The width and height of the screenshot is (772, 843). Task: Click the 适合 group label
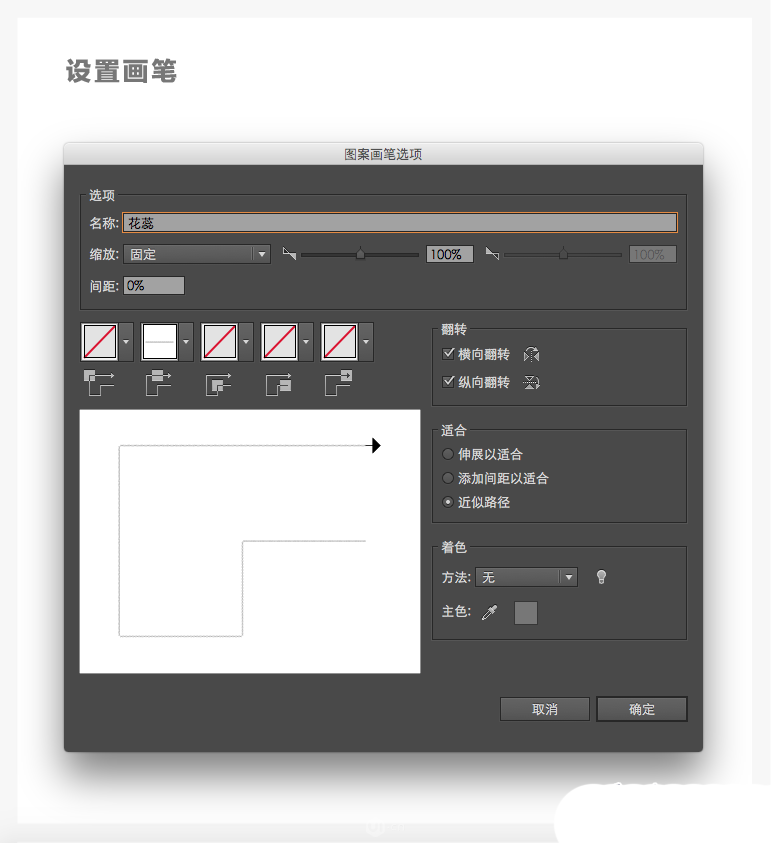[454, 430]
